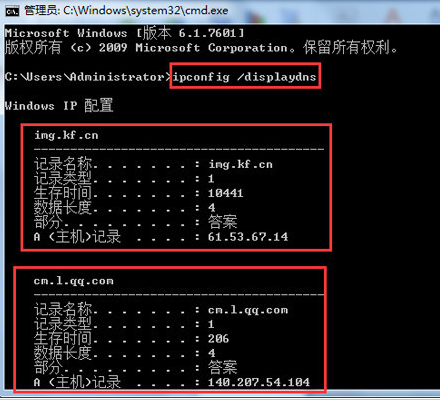Click the cmd.exe icon in the title bar
440x401 pixels.
pos(12,11)
